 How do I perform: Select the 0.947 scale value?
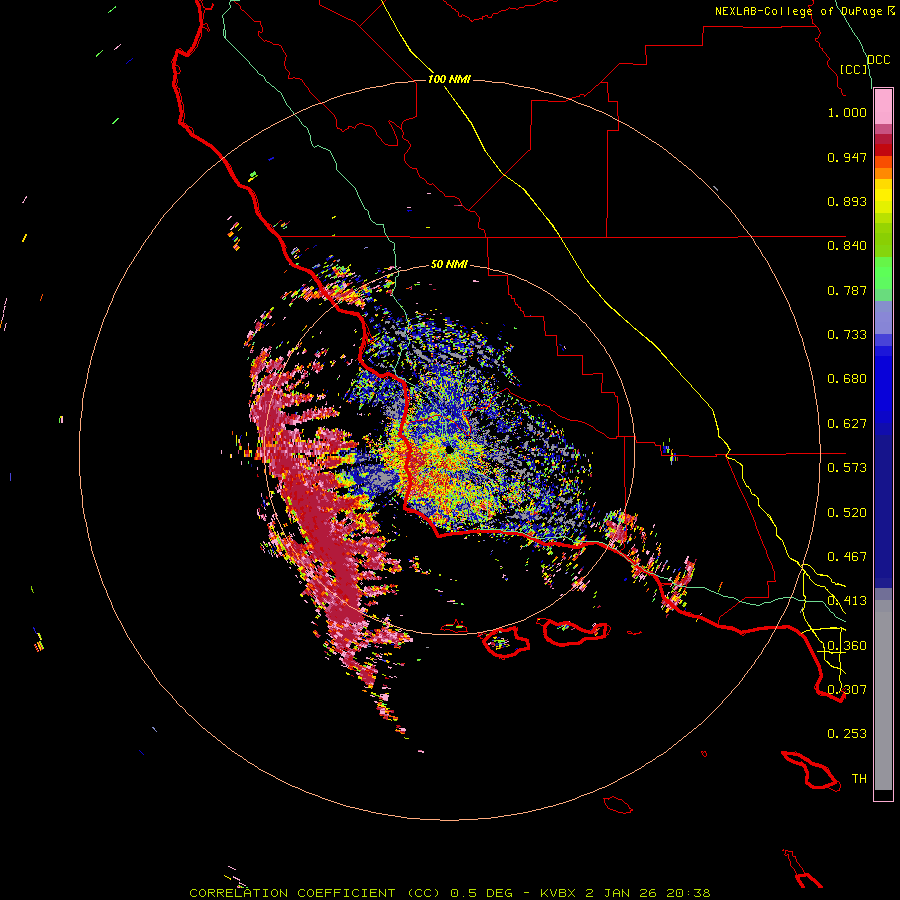[847, 157]
